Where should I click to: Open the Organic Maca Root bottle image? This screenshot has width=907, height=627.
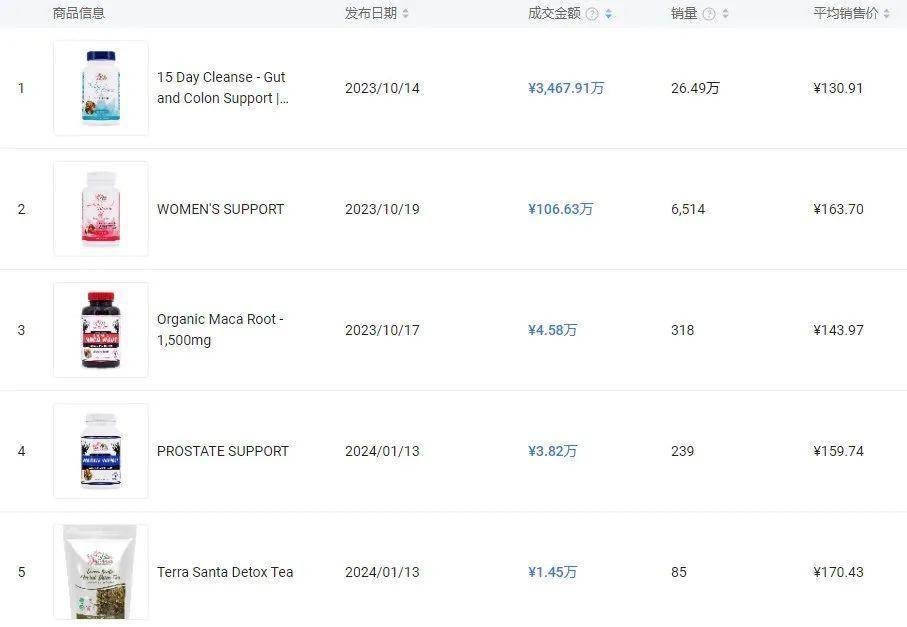click(101, 330)
